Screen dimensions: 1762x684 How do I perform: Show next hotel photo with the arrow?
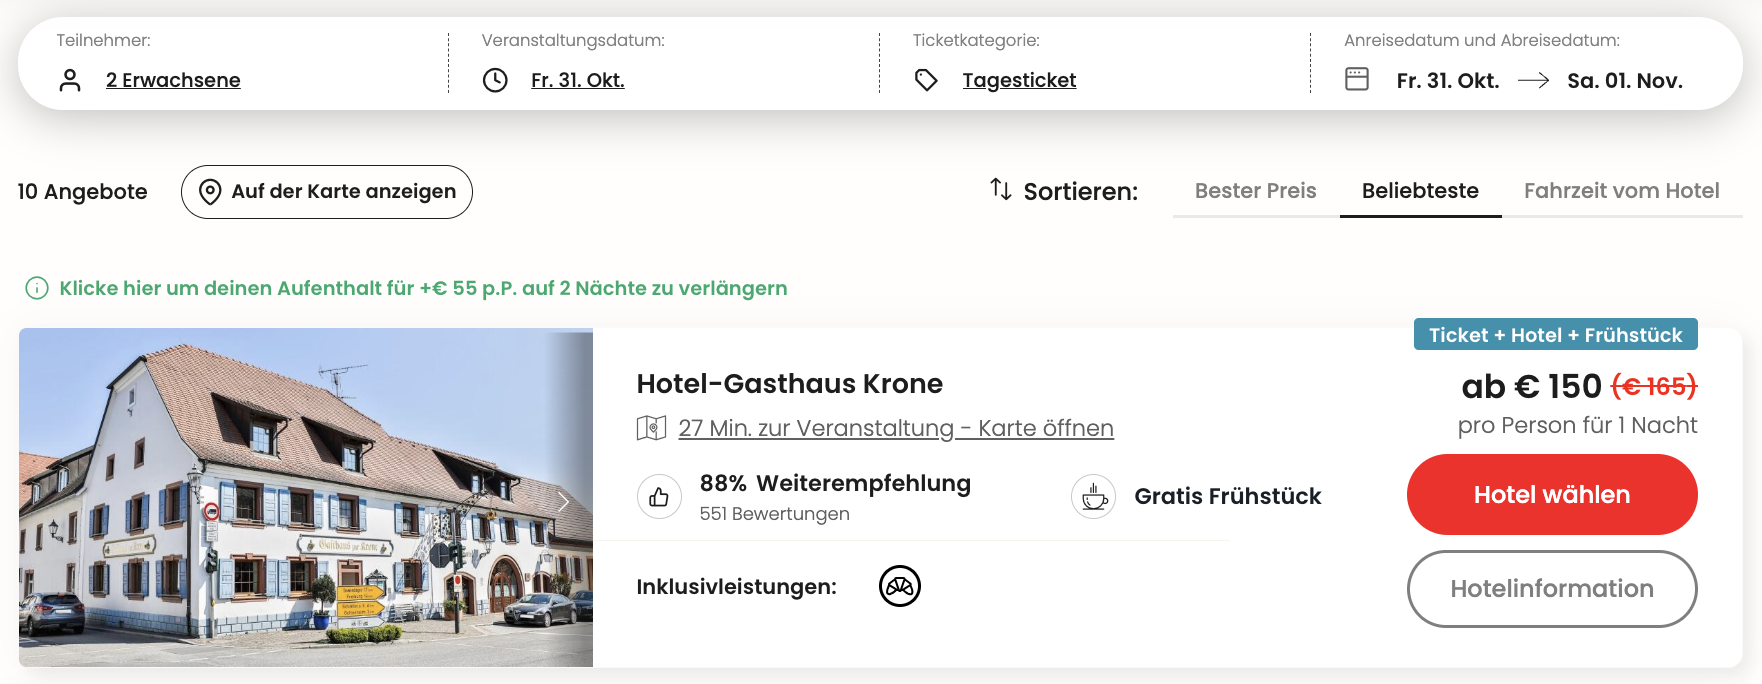pyautogui.click(x=563, y=501)
